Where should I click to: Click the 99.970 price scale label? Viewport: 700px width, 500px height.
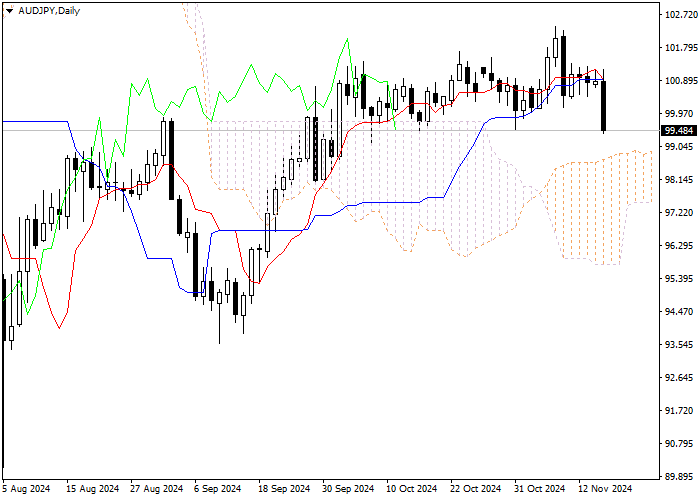681,114
